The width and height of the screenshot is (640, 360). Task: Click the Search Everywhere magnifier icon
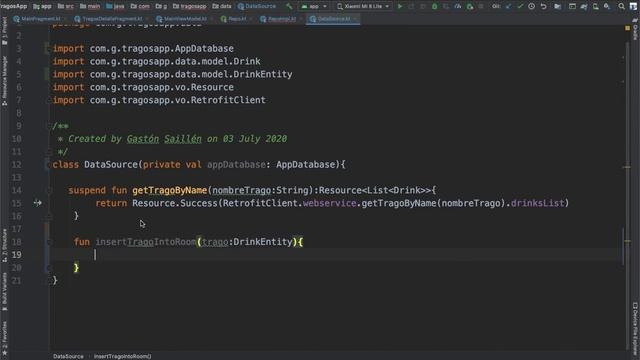click(x=621, y=6)
